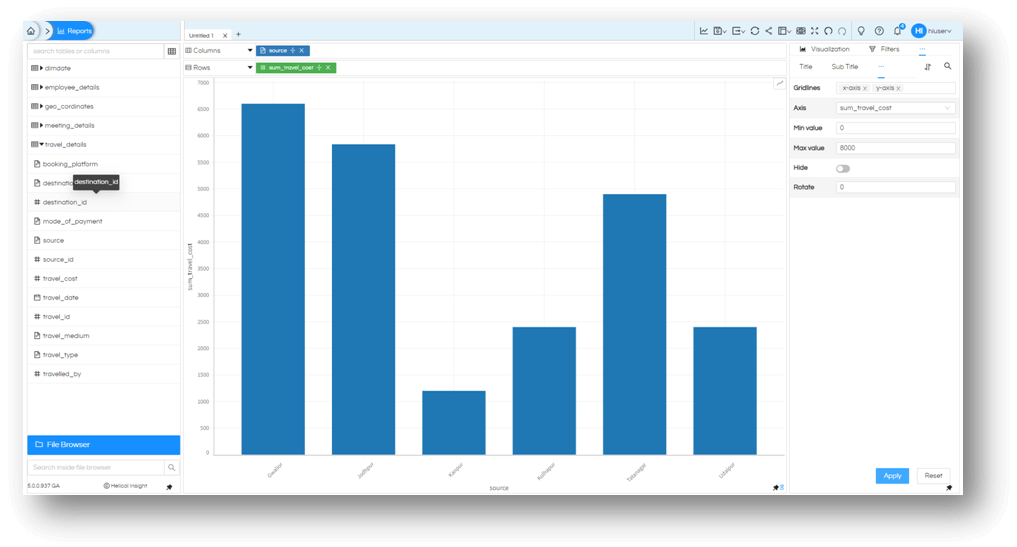Image resolution: width=1017 pixels, height=547 pixels.
Task: Click the properties search magnifier icon
Action: [948, 66]
